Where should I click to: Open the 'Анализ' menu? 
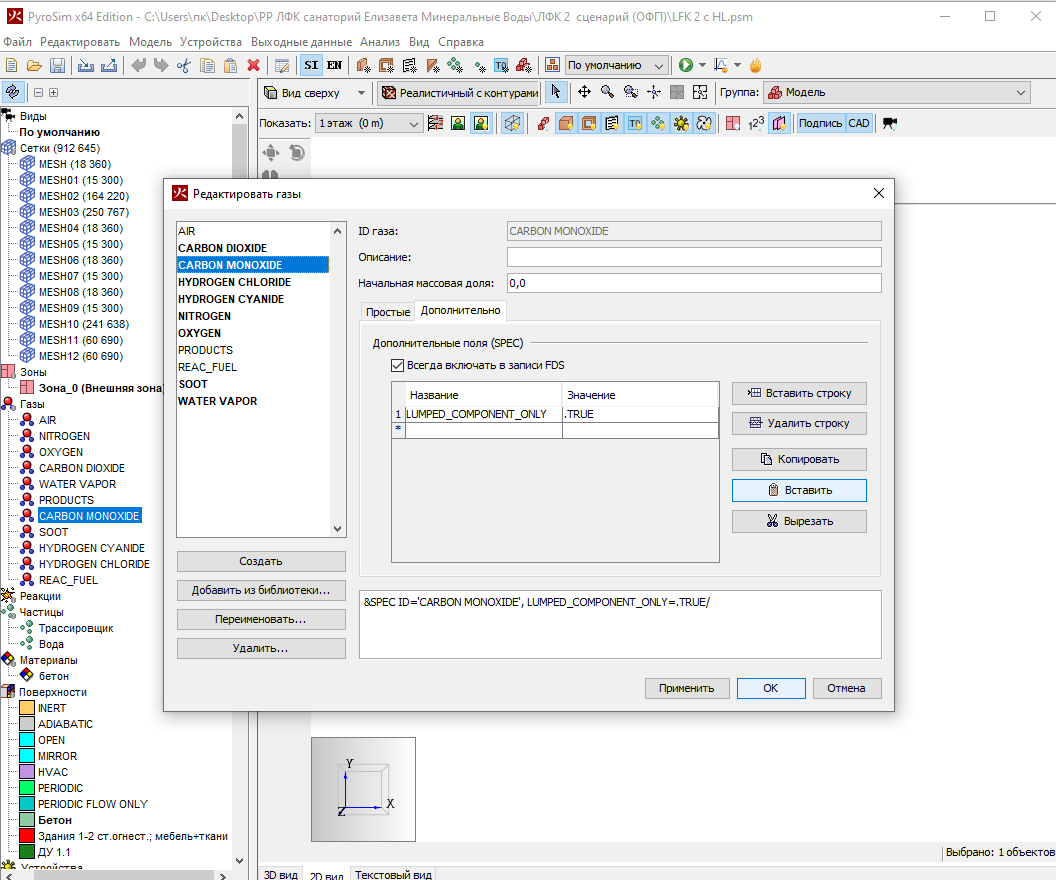click(x=380, y=42)
